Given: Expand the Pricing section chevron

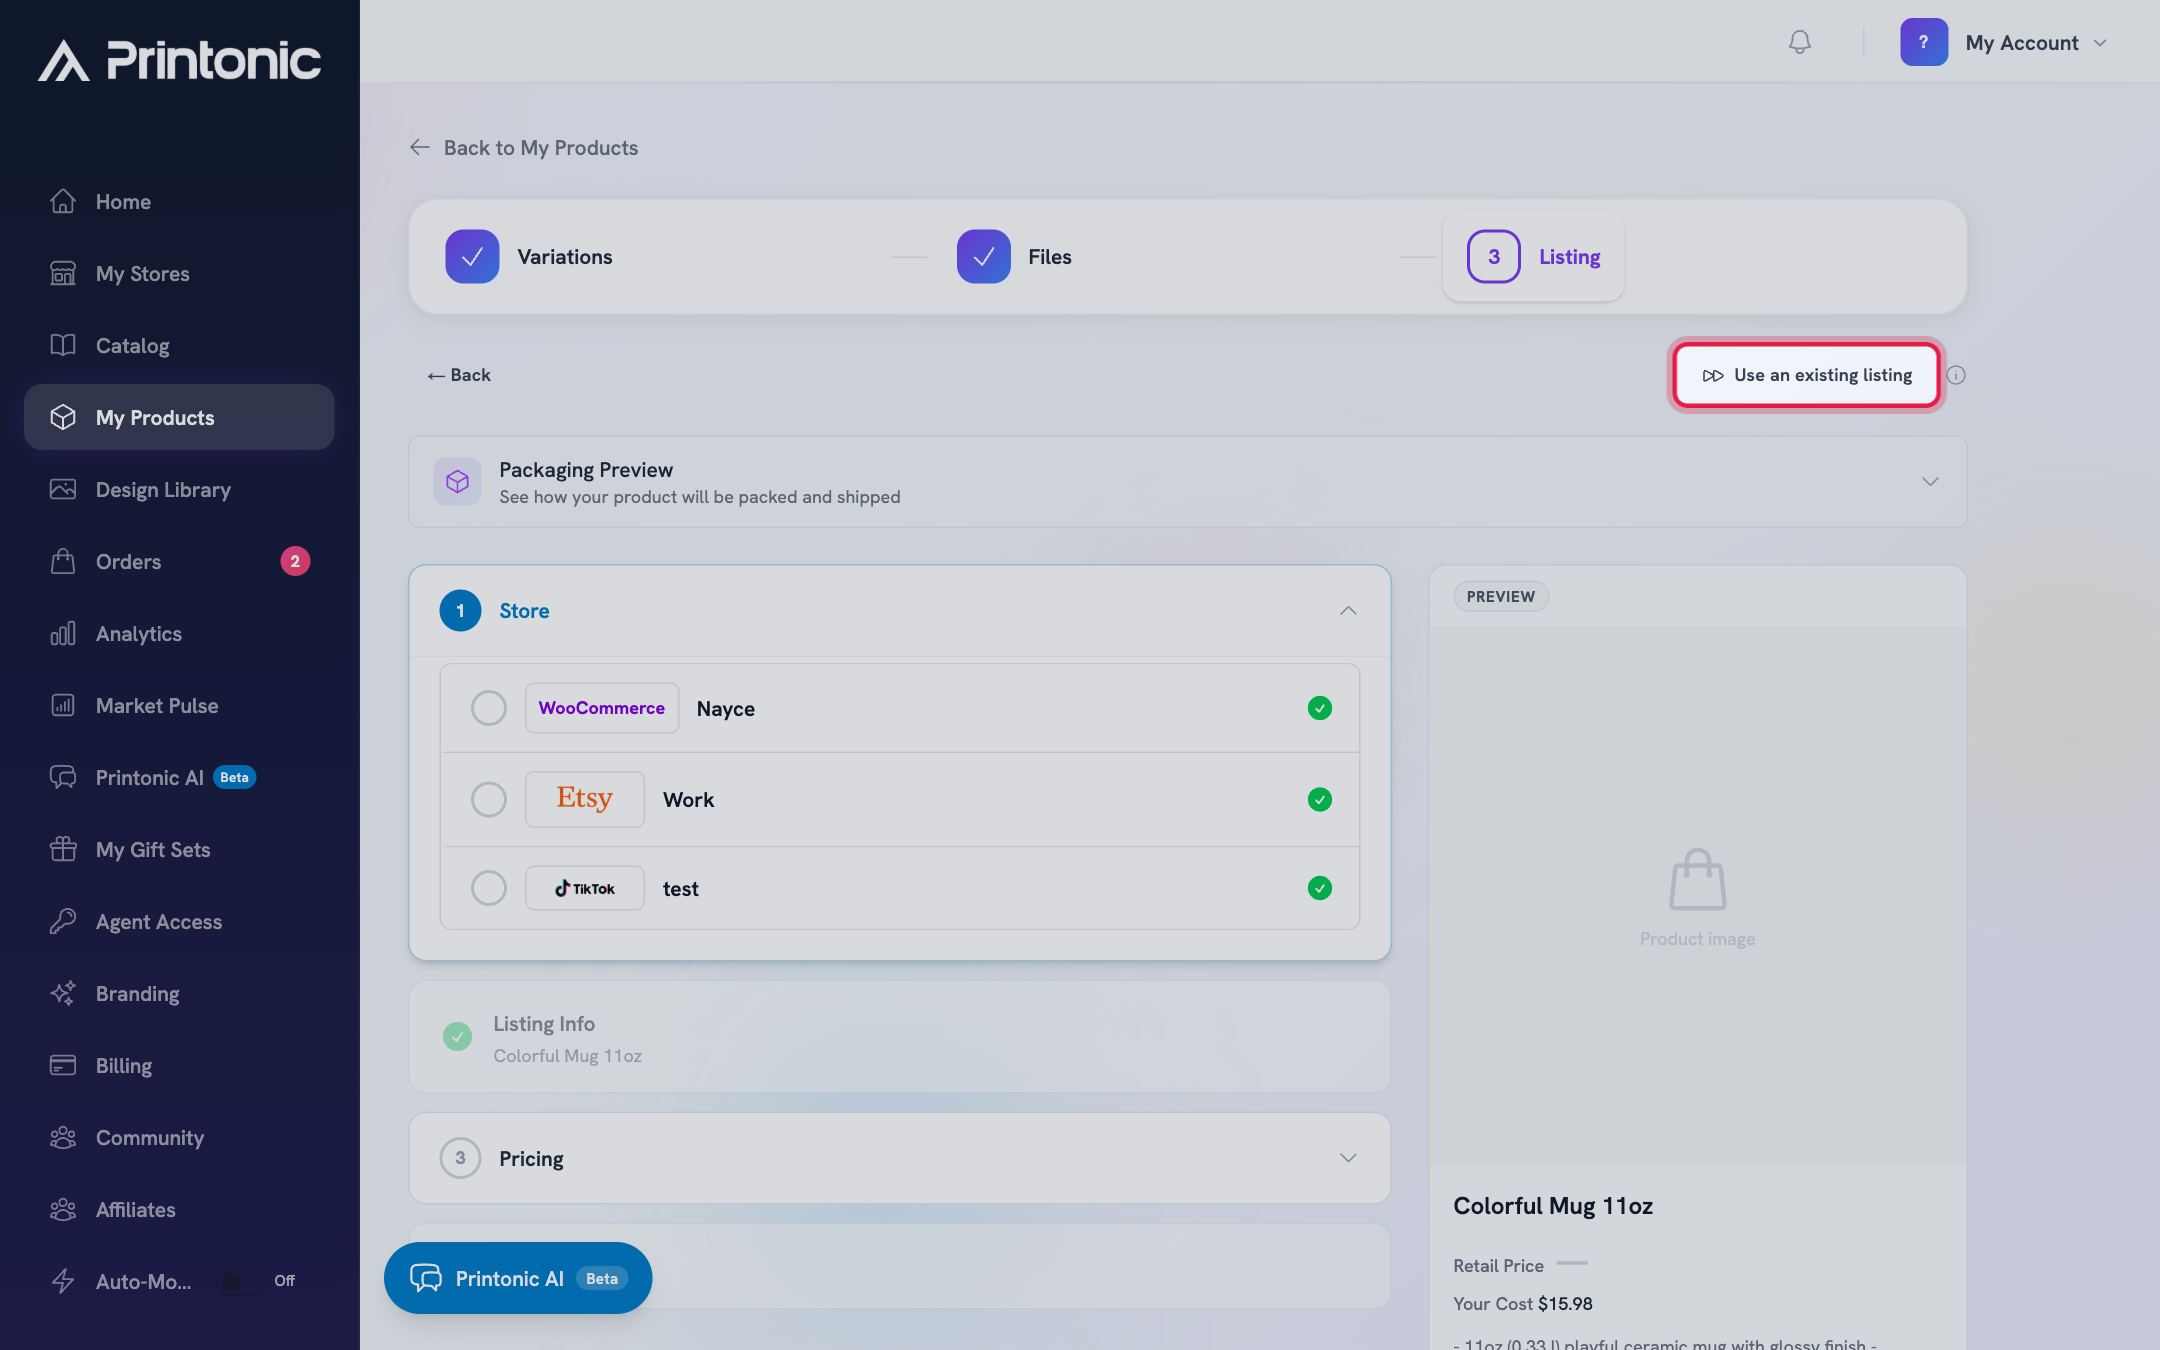Looking at the screenshot, I should tap(1348, 1158).
